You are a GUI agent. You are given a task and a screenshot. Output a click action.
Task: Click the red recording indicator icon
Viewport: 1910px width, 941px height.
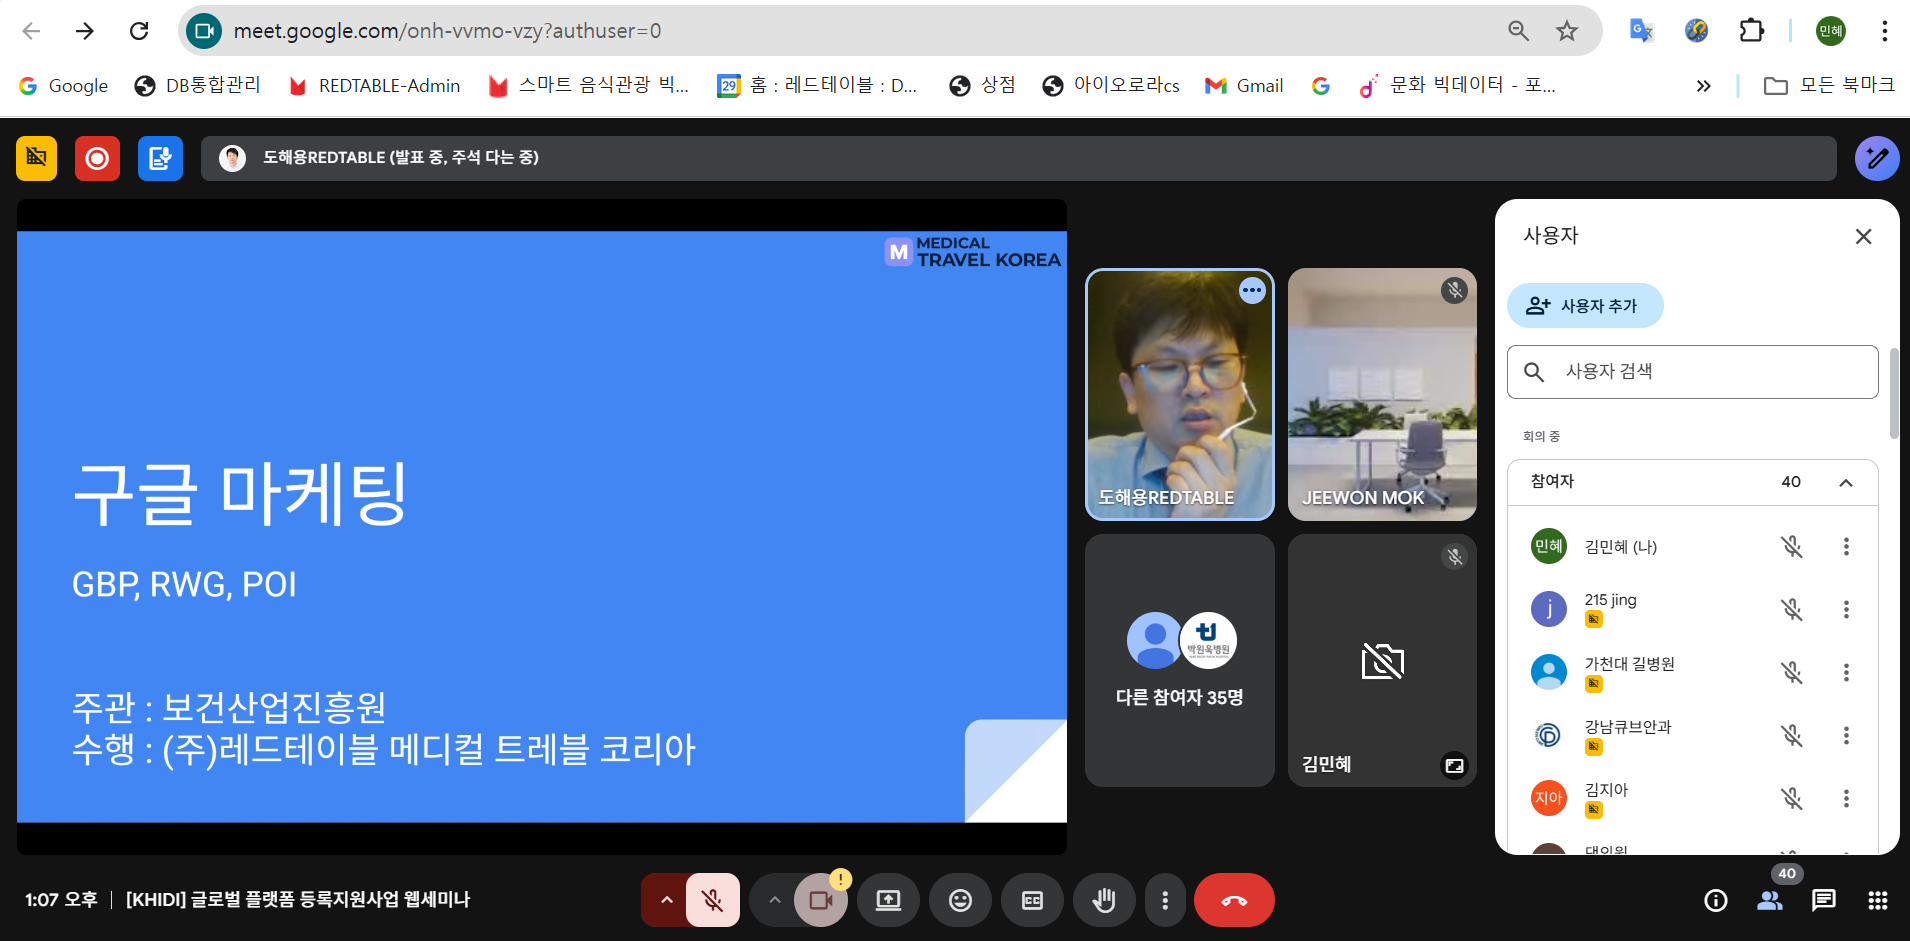coord(97,158)
